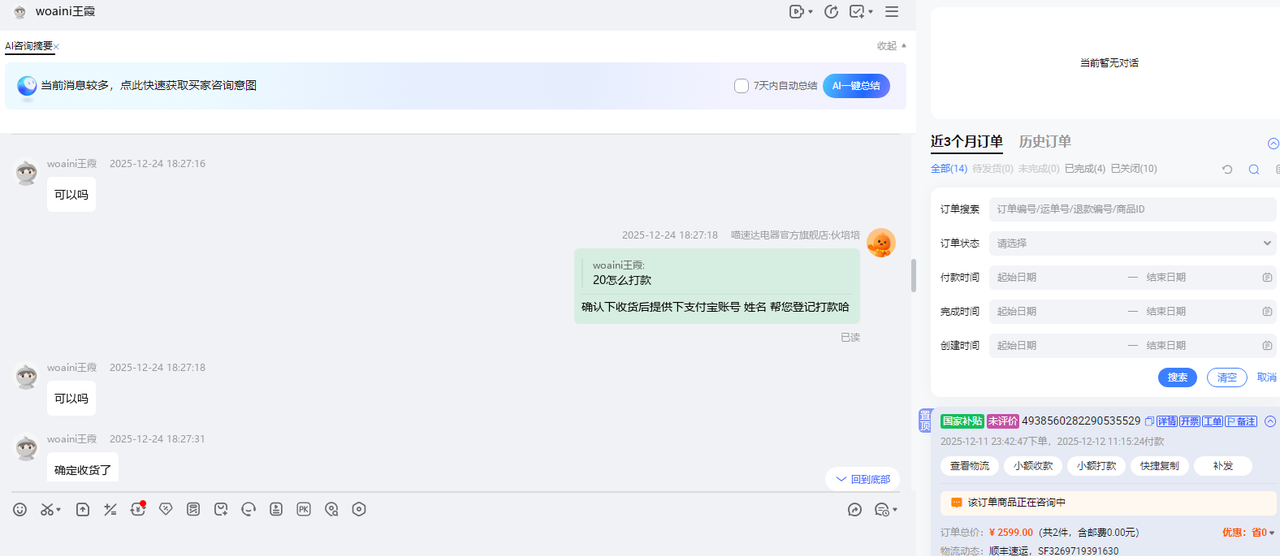Check the 7天内自动总结 checkbox
Image resolution: width=1280 pixels, height=556 pixels.
(x=741, y=86)
